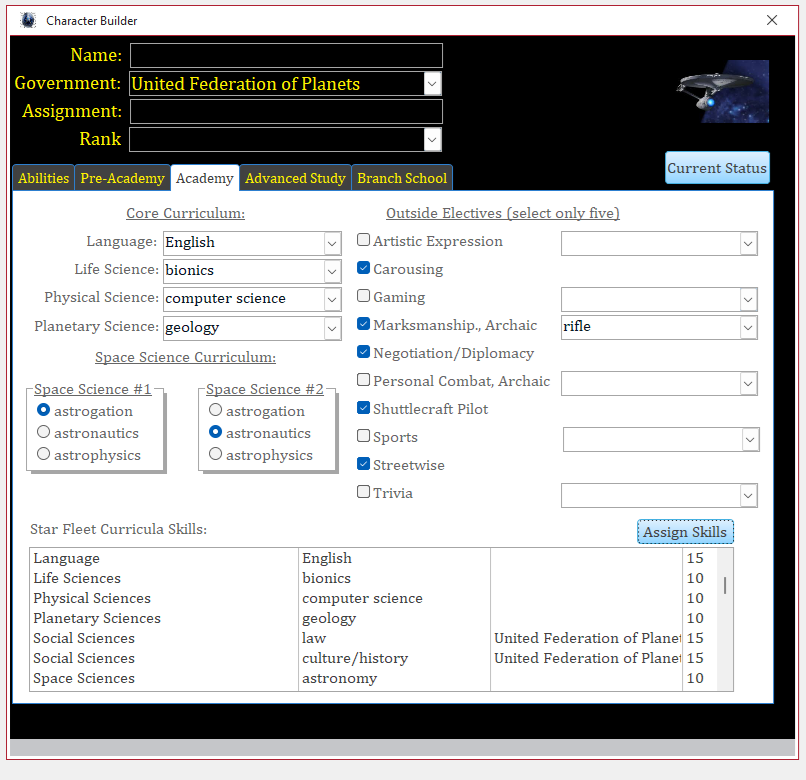The width and height of the screenshot is (806, 780).
Task: Expand the Rank dropdown
Action: coord(431,140)
